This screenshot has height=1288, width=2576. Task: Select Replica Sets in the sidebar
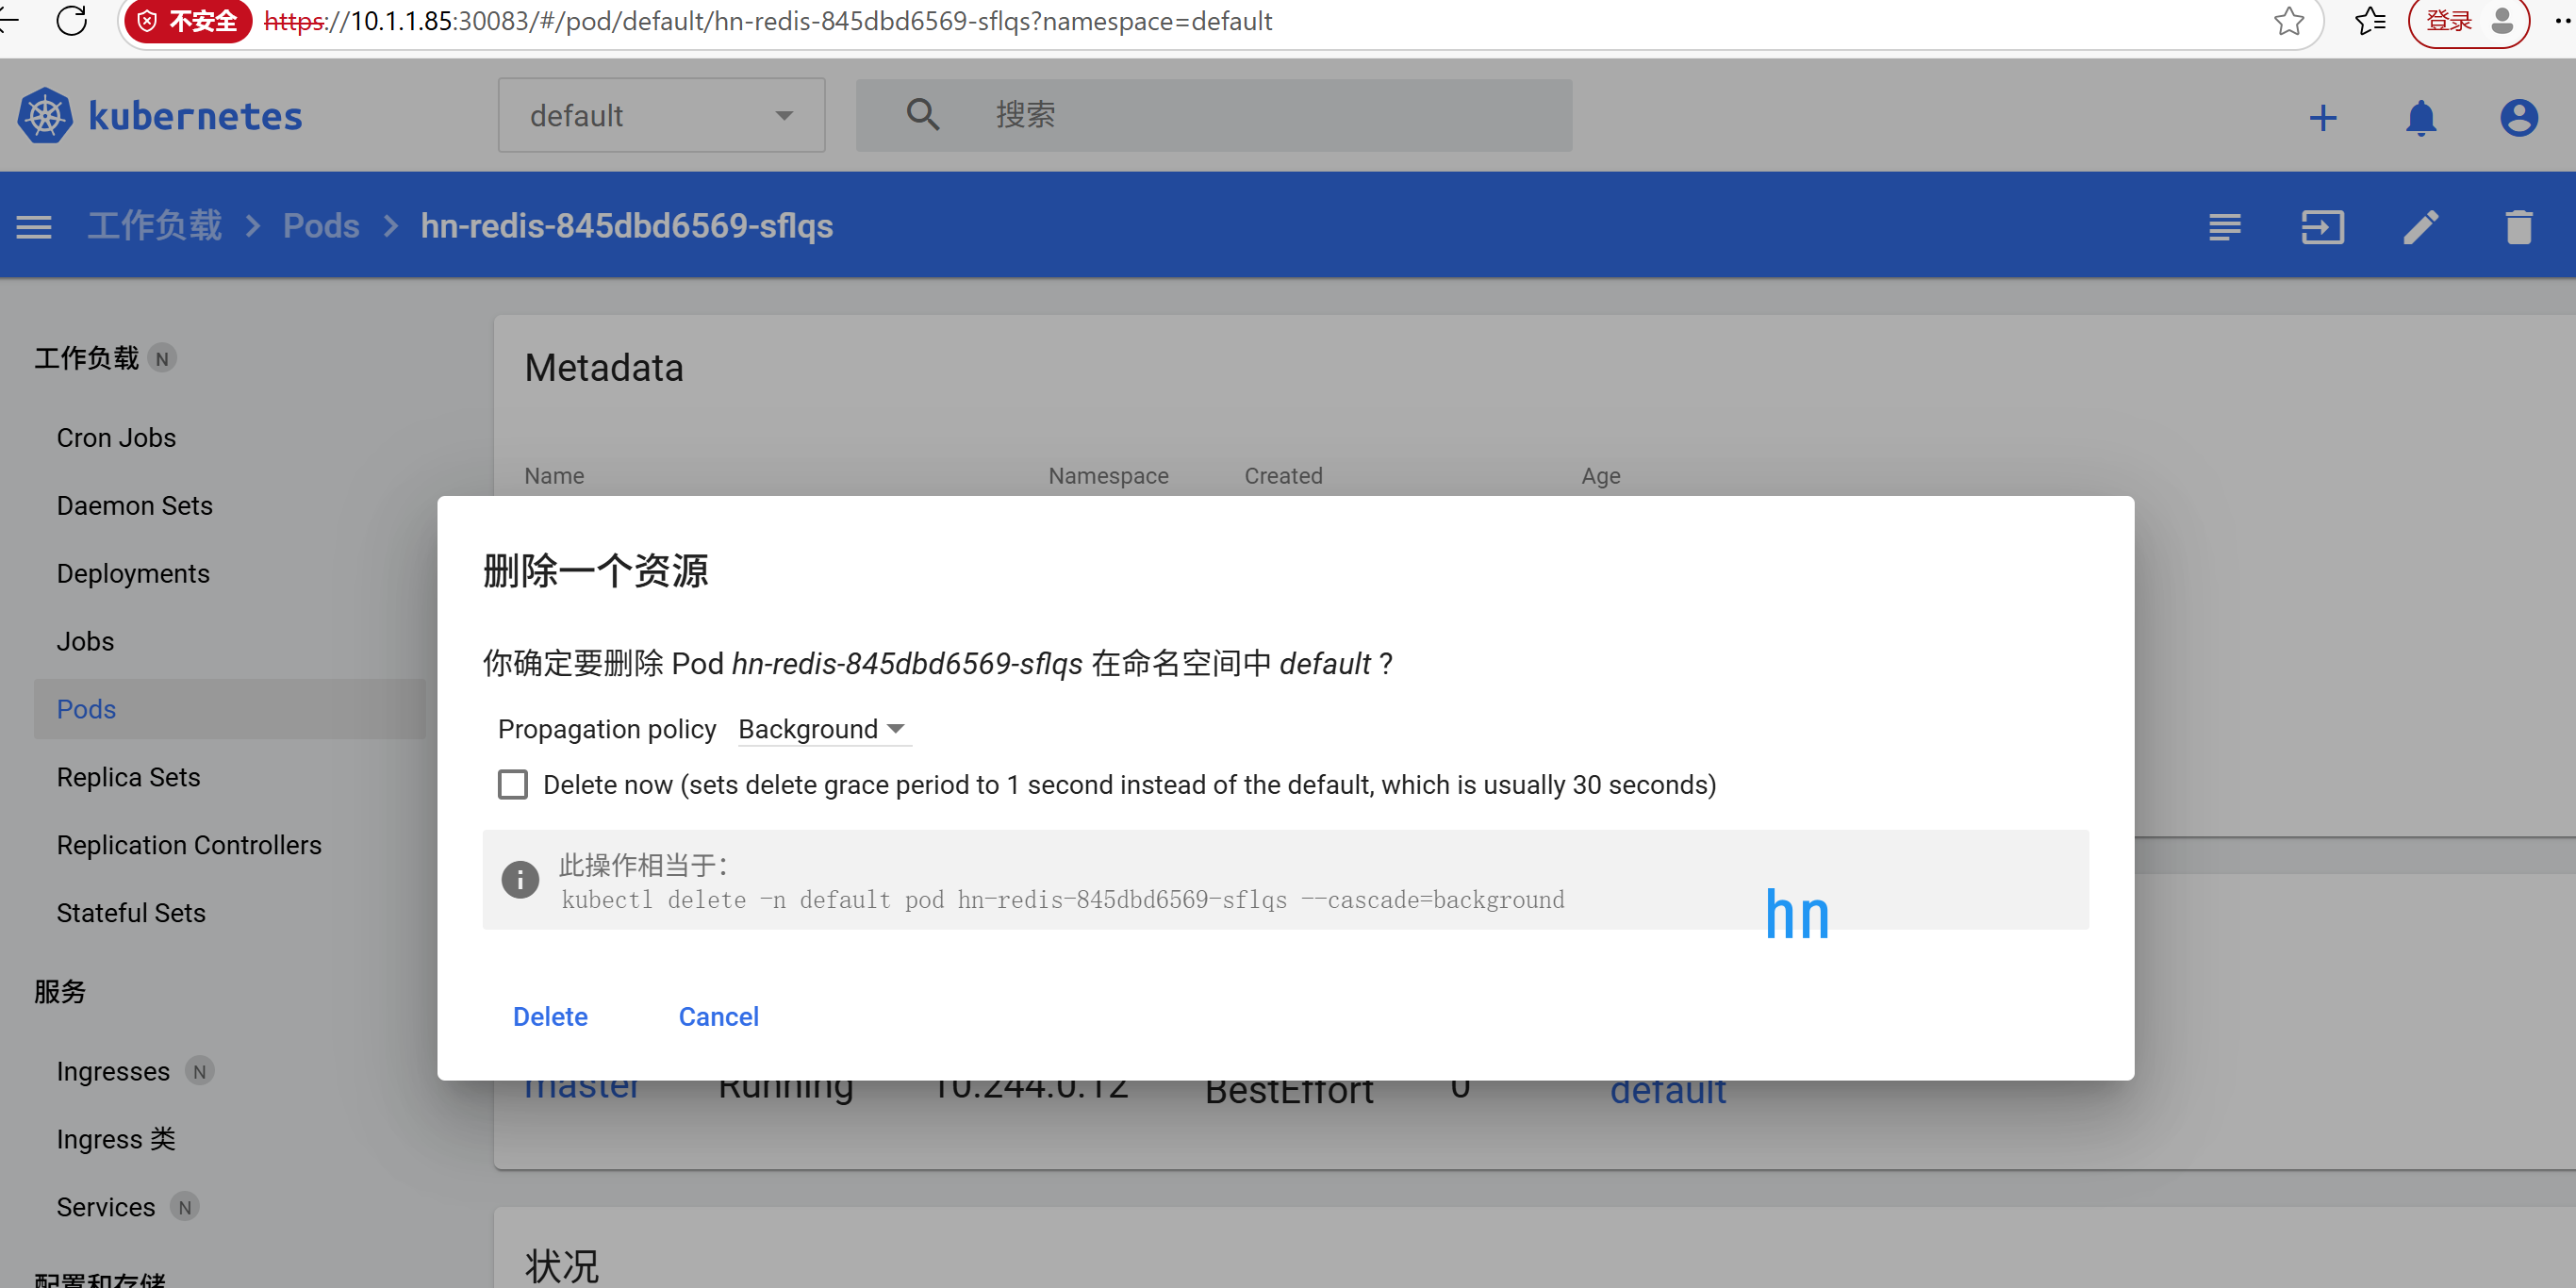click(128, 777)
